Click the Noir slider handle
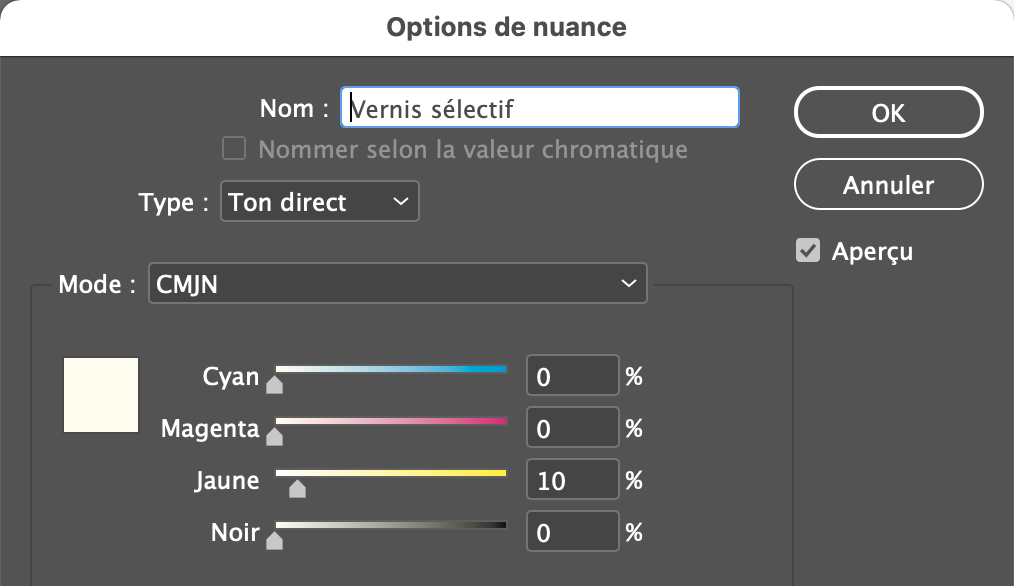Screen dimensions: 1014x586 click(275, 541)
